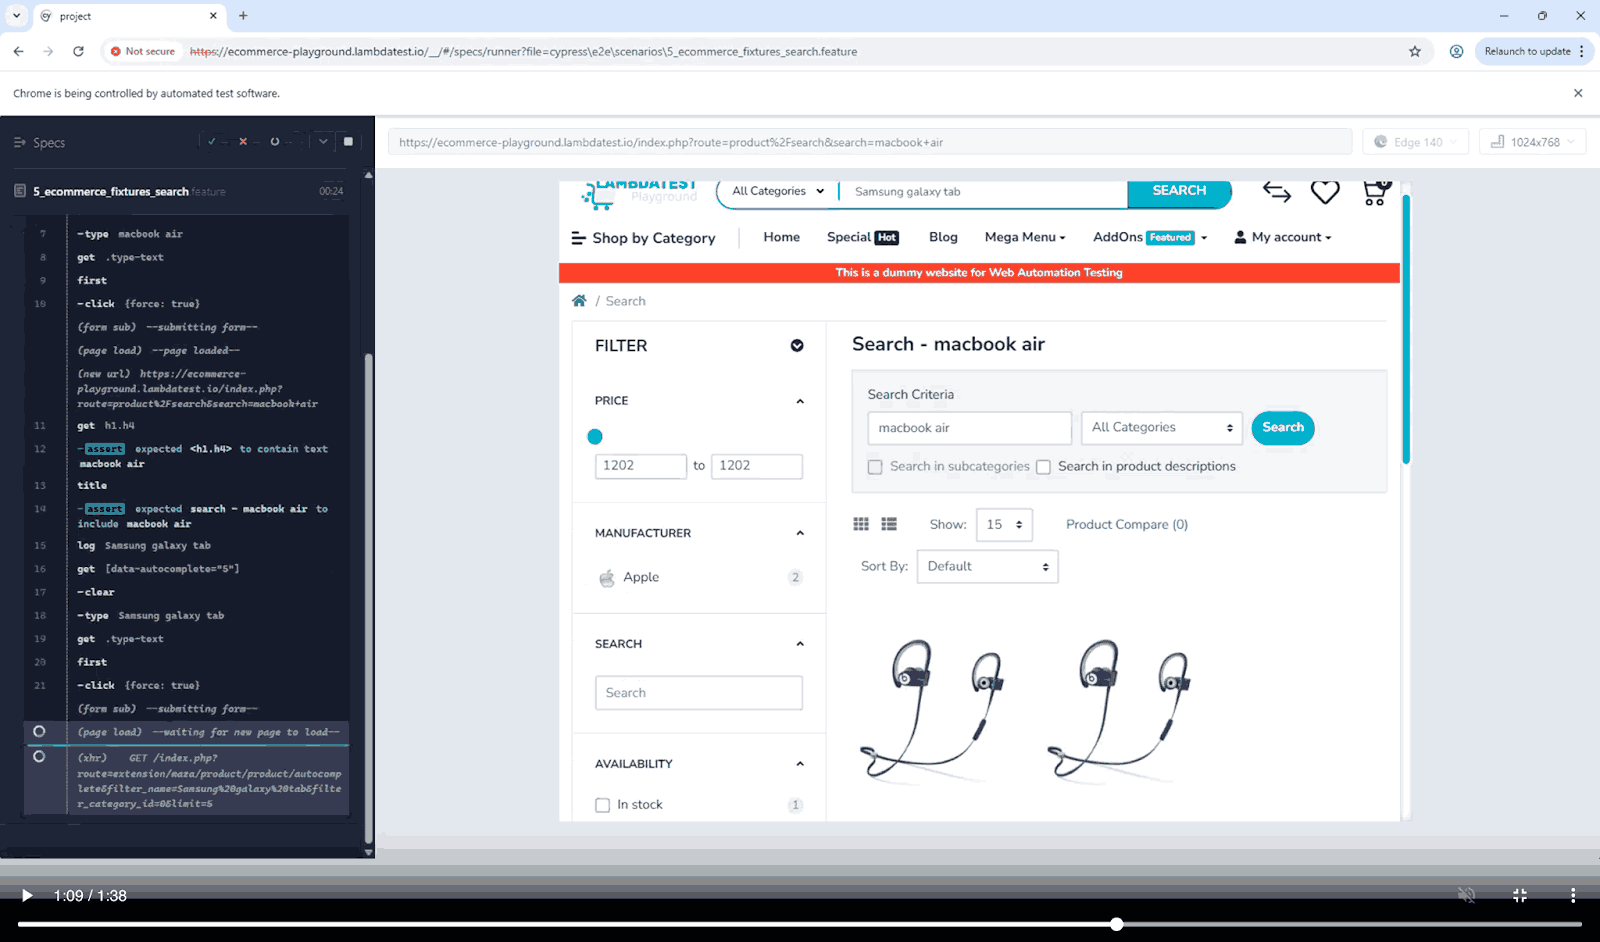
Task: Enable Search in subcategories checkbox
Action: [875, 467]
